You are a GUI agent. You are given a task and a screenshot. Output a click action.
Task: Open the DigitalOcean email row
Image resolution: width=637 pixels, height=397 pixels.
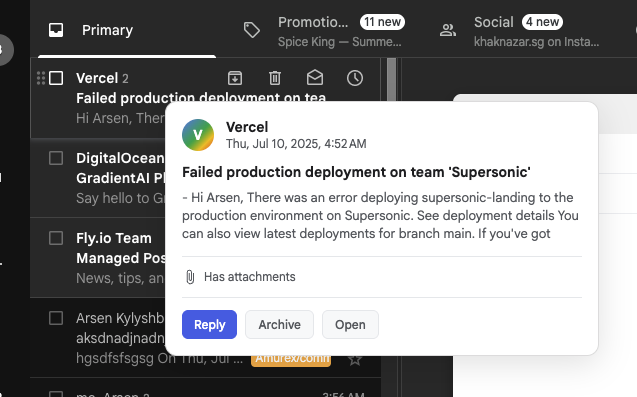(98, 178)
